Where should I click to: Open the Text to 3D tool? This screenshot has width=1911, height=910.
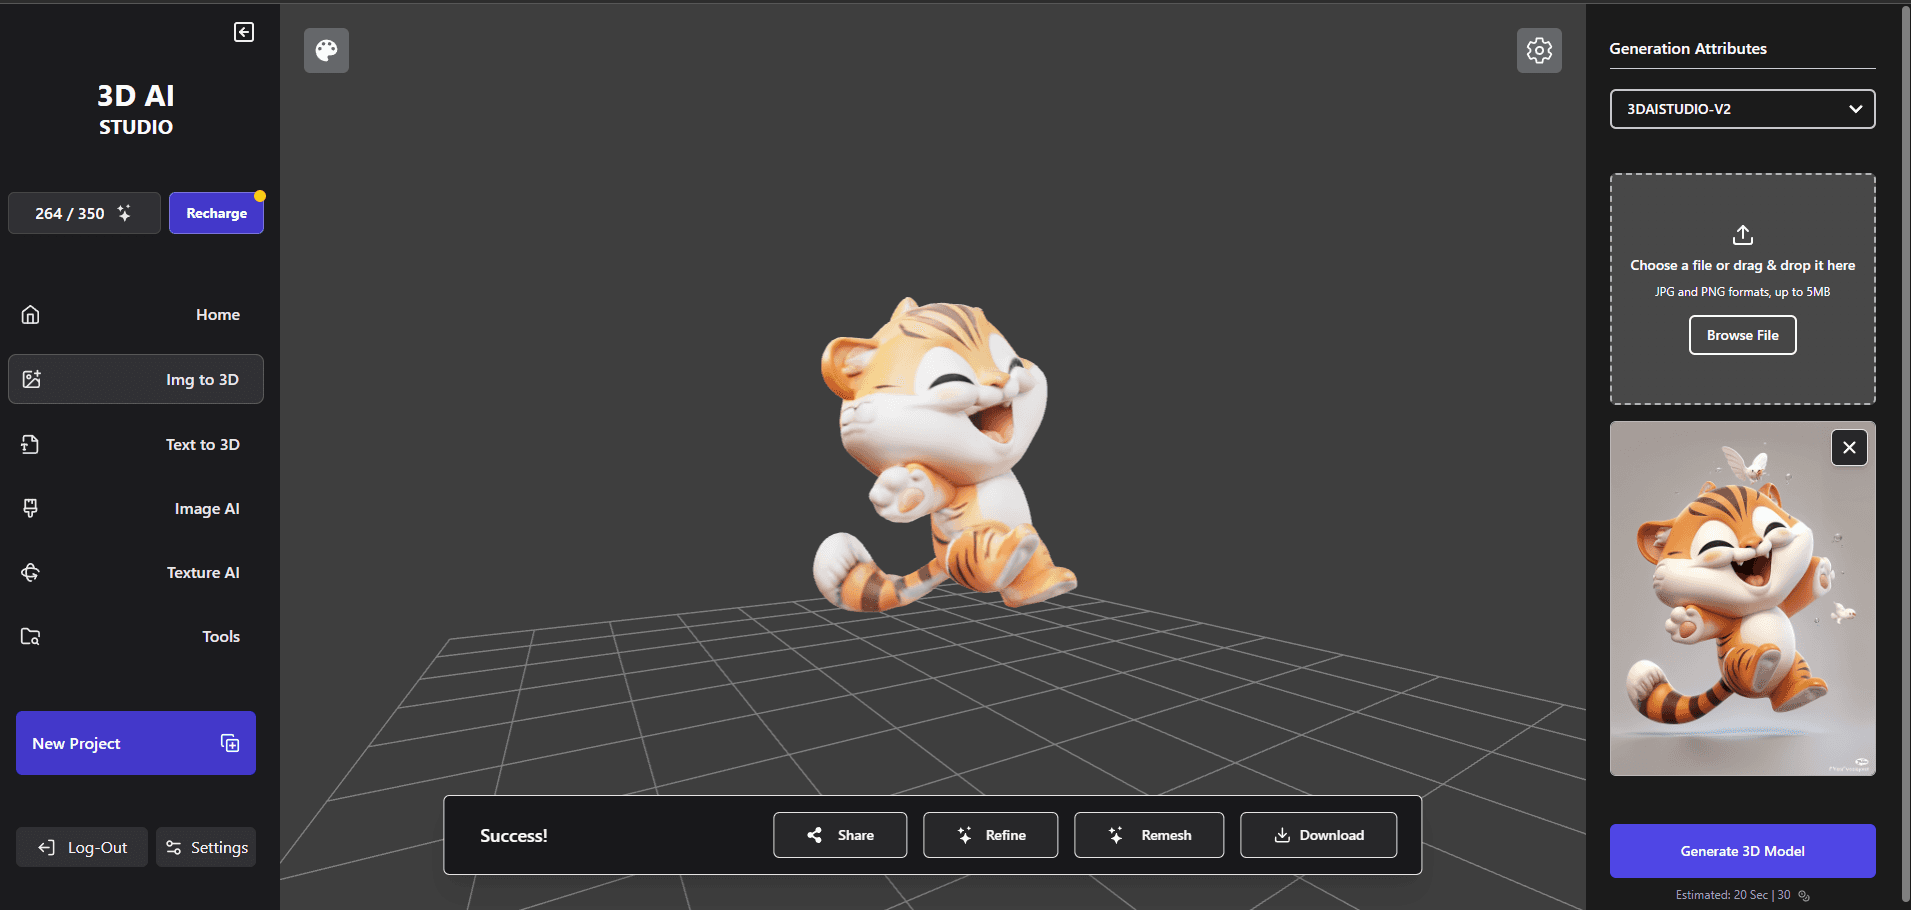(135, 444)
